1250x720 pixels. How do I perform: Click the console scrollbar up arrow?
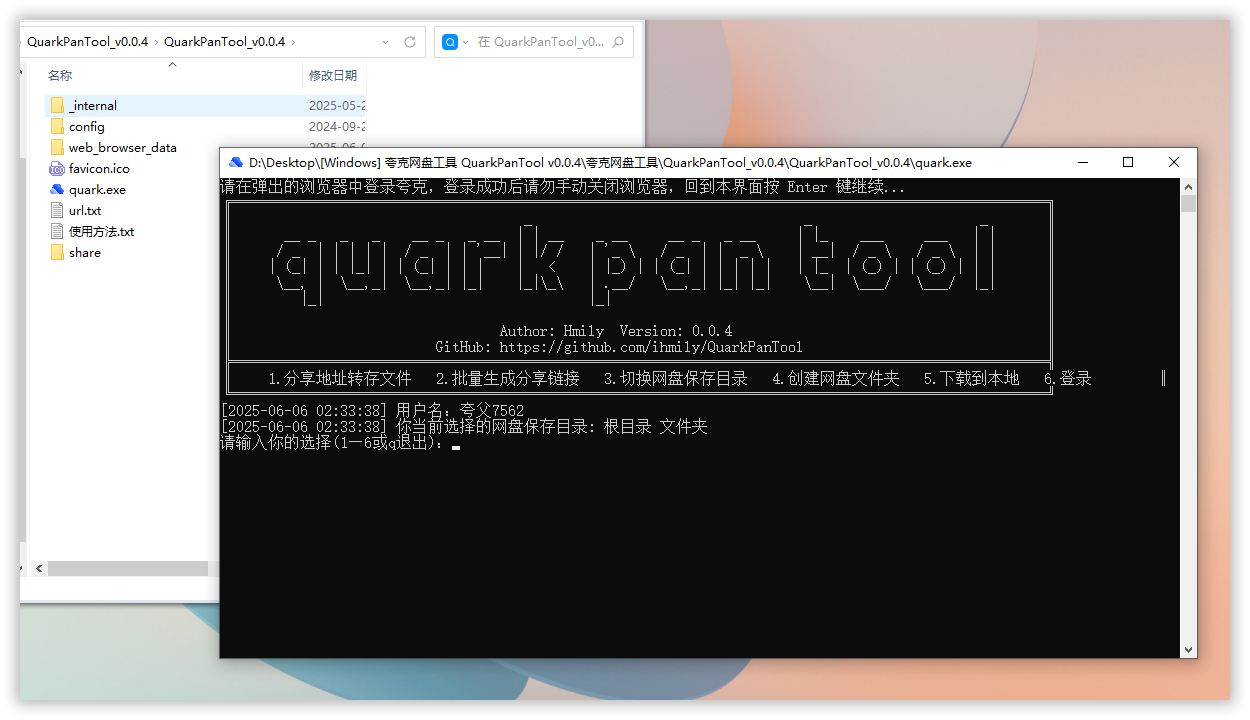(1188, 186)
